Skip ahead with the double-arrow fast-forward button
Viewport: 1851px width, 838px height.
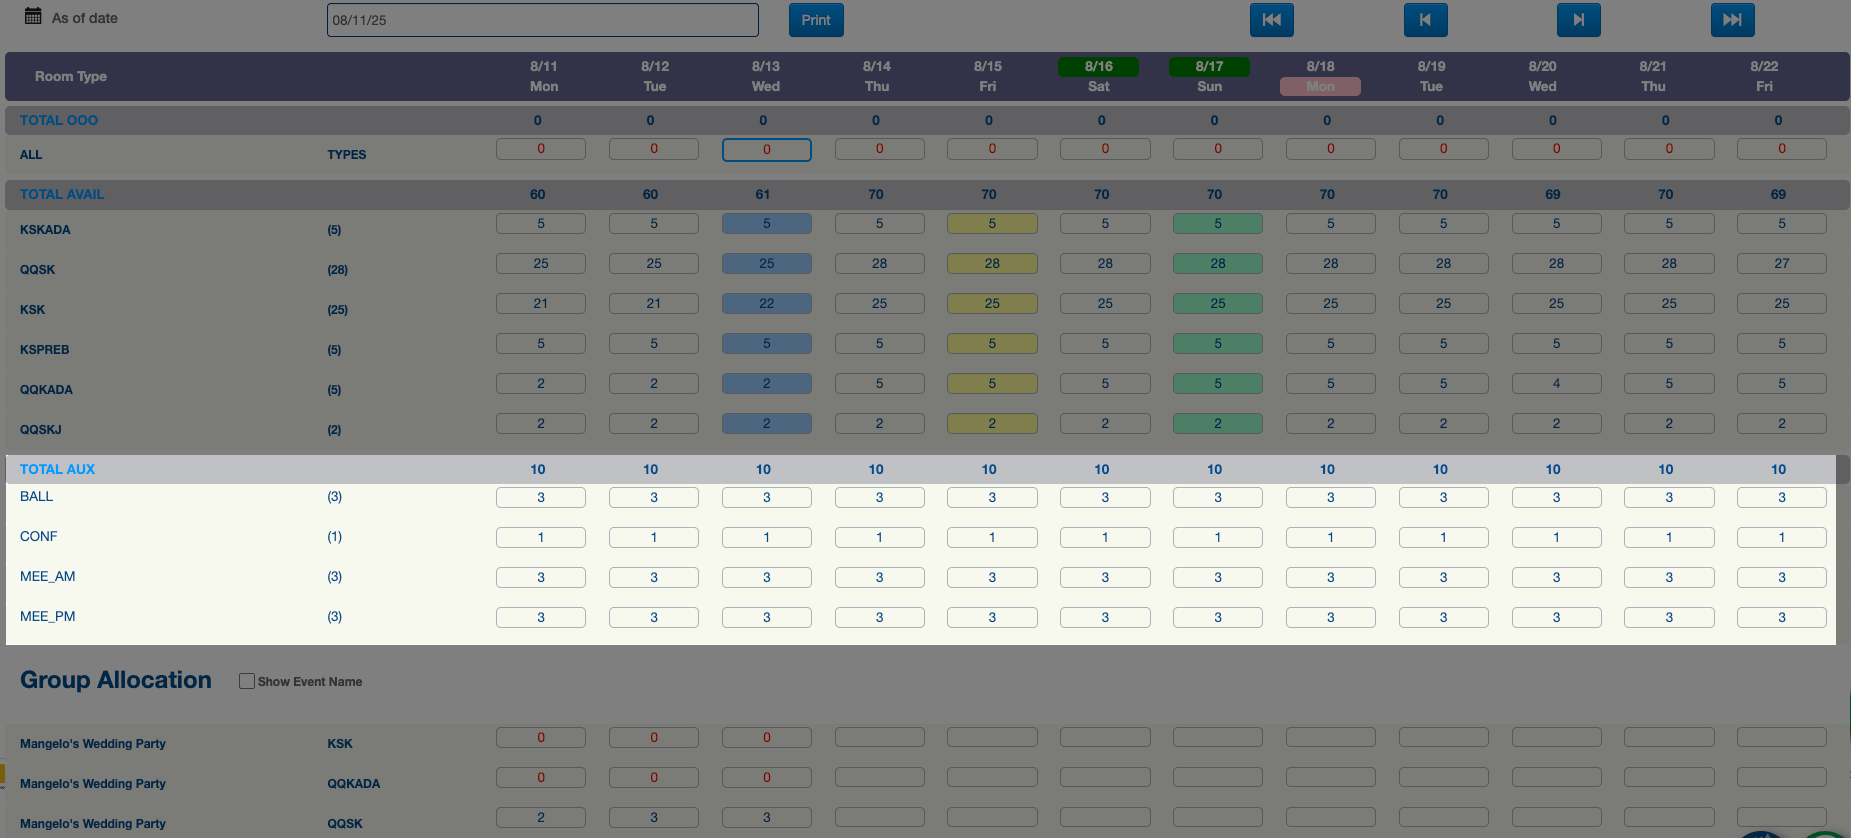pyautogui.click(x=1732, y=20)
